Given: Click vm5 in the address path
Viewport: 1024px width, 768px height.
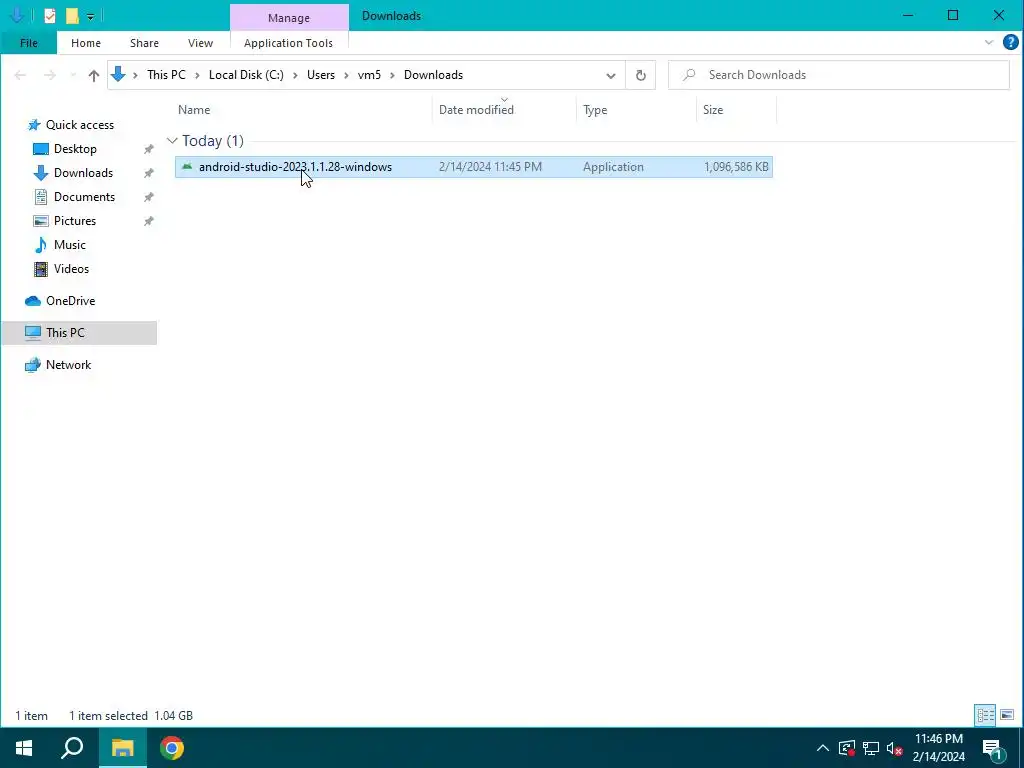Looking at the screenshot, I should (369, 74).
